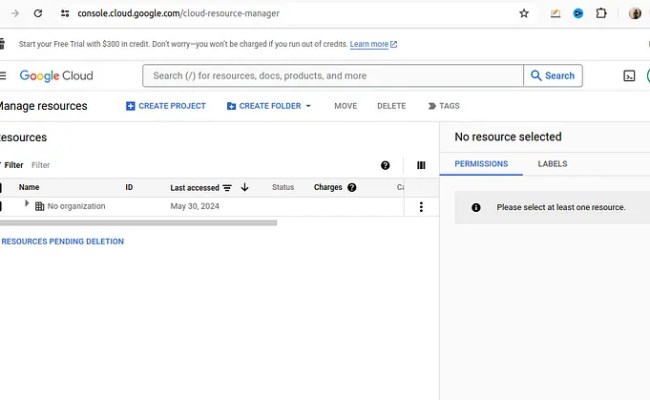Click the Delete button
This screenshot has width=650, height=400.
391,106
